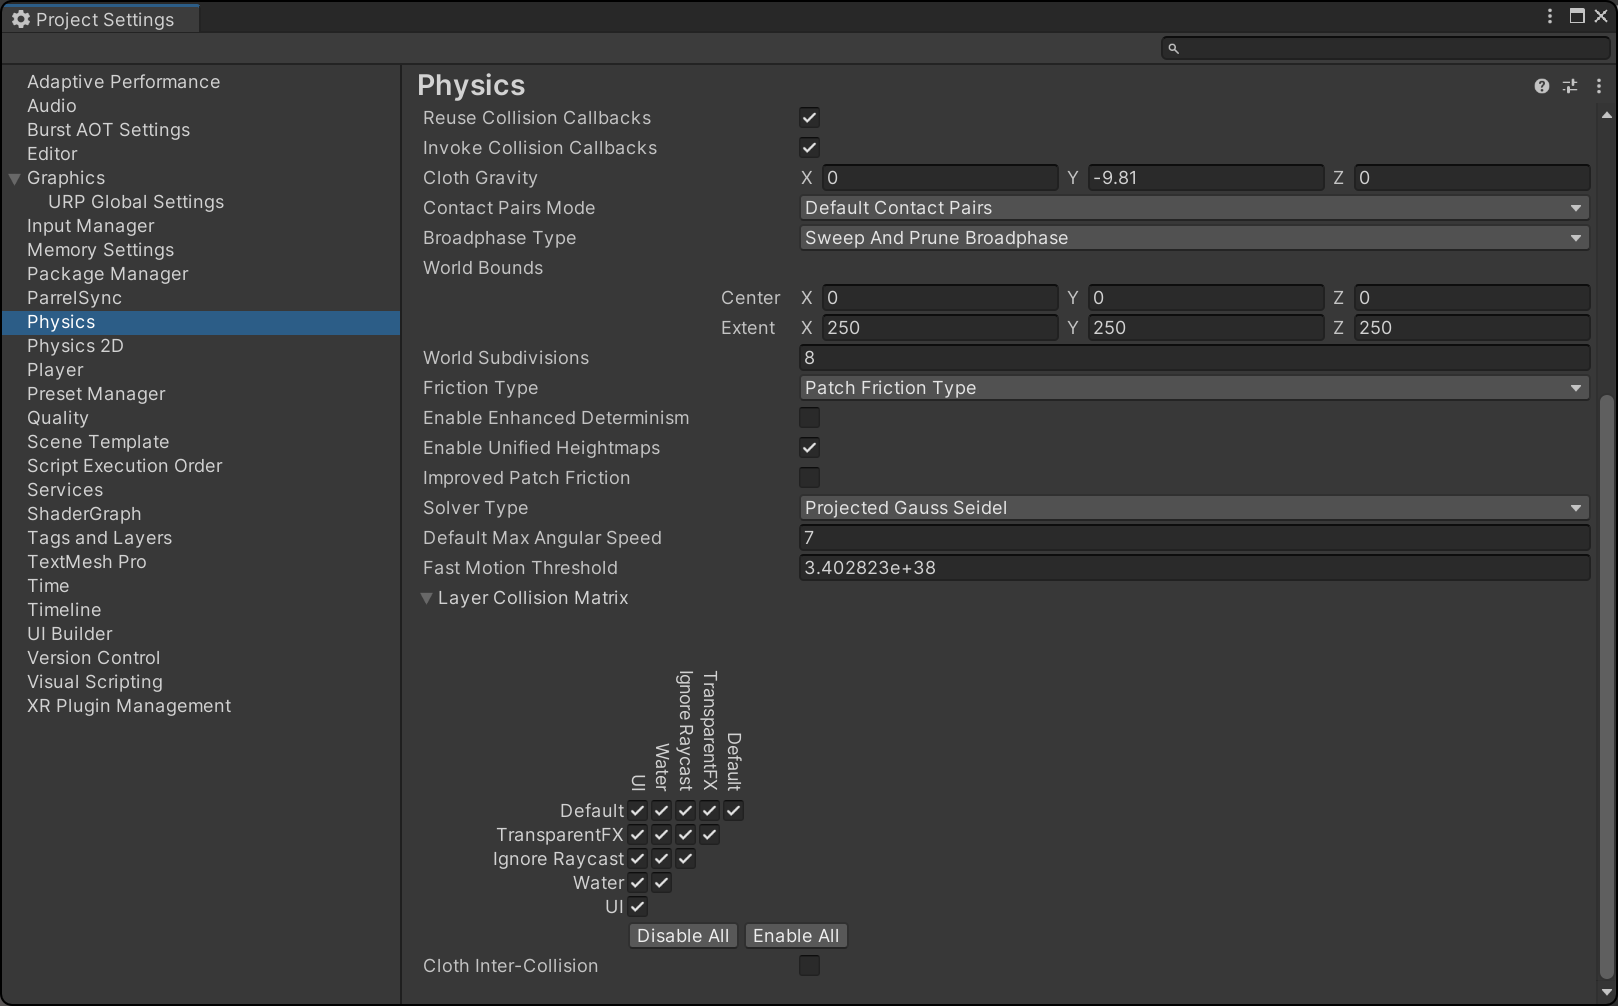Collapse the Layer Collision Matrix foldout
This screenshot has height=1006, width=1618.
[x=427, y=598]
